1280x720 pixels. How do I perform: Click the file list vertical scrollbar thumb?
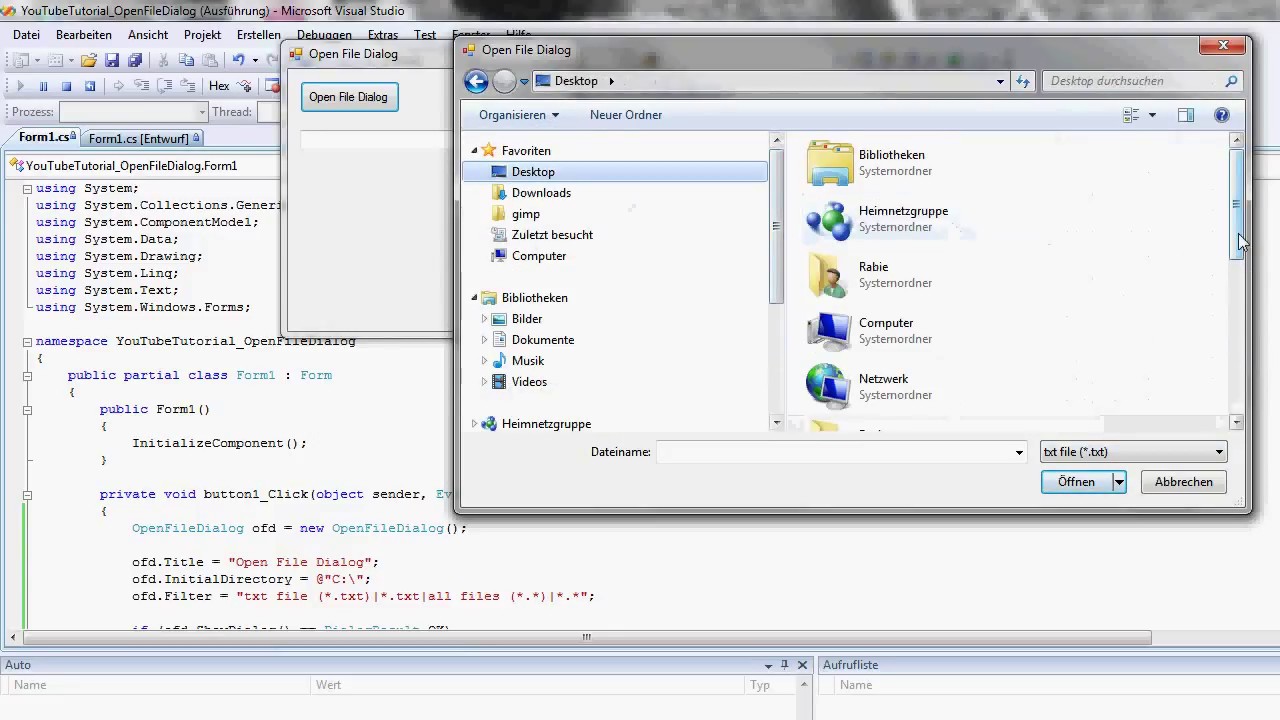click(1237, 204)
